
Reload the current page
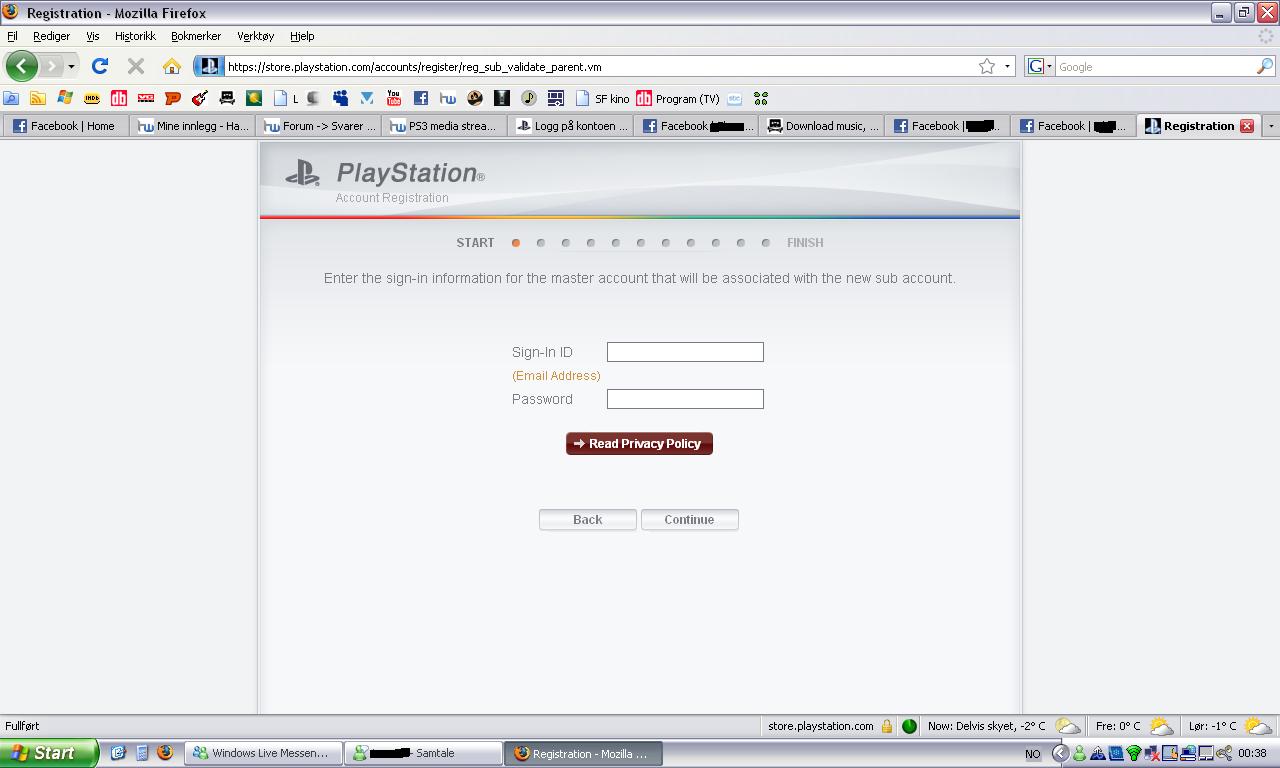[100, 66]
